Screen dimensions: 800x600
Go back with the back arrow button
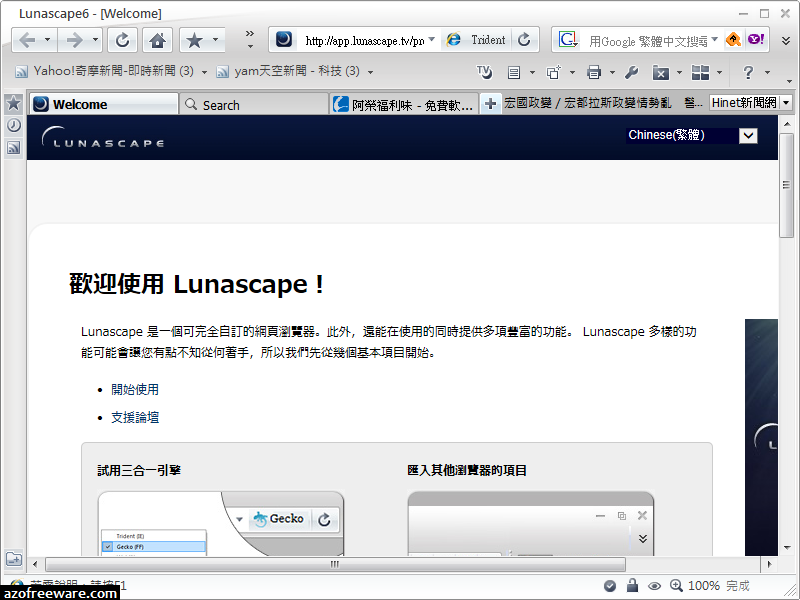click(x=28, y=40)
